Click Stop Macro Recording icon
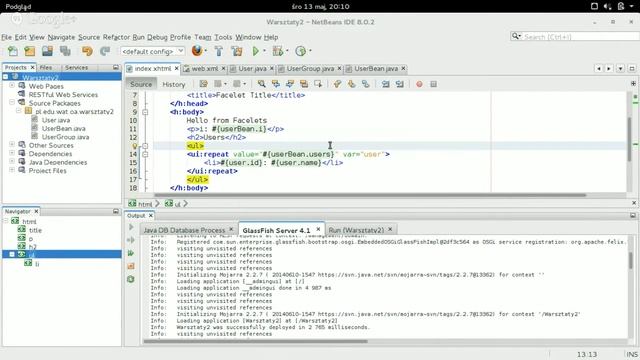Screen dimensions: 640x360 433,84
